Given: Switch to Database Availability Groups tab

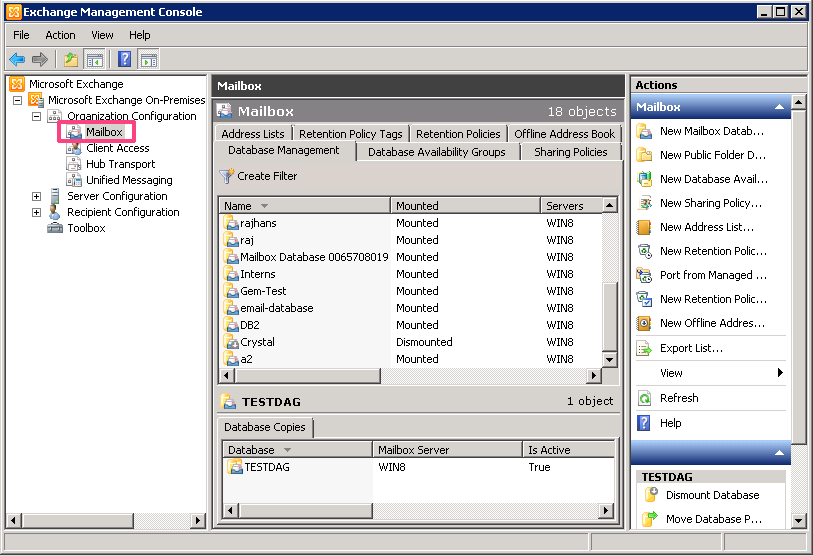Looking at the screenshot, I should pos(437,152).
